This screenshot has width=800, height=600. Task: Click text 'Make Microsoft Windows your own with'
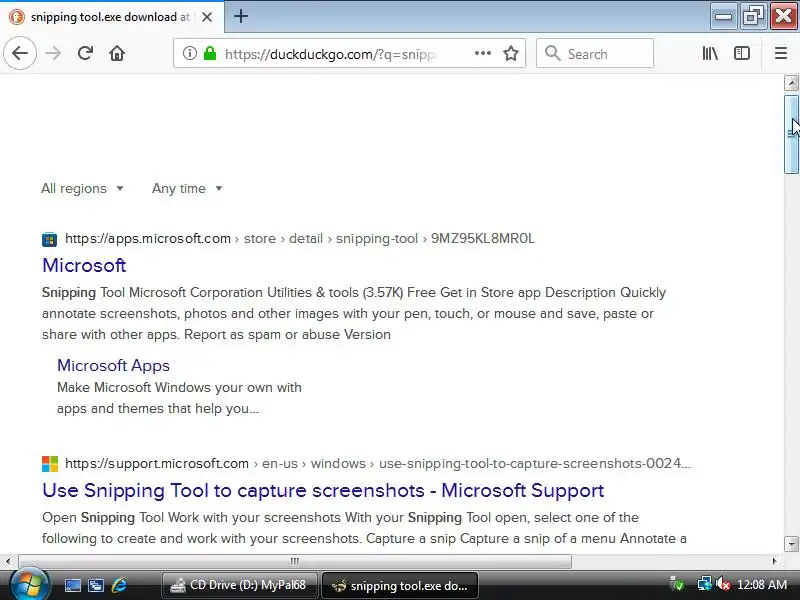tap(179, 387)
